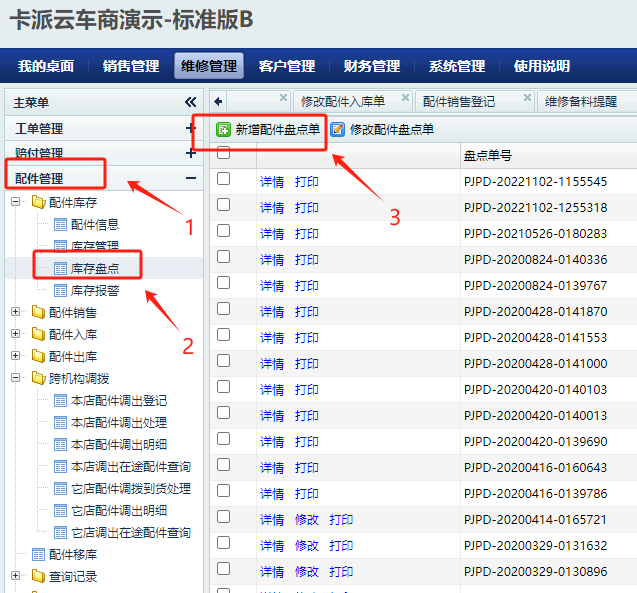Click the grid icon next to 配件信息
The image size is (637, 593).
click(59, 224)
